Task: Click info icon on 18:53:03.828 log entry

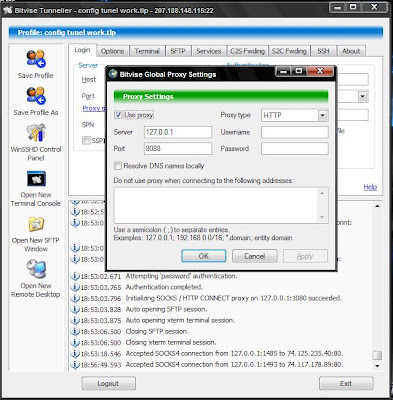Action: click(75, 309)
